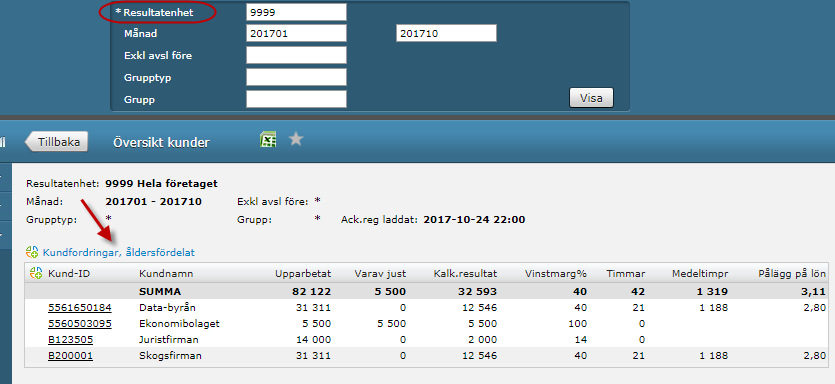Go back with Tillbaka button
Viewport: 835px width, 384px height.
pyautogui.click(x=56, y=142)
